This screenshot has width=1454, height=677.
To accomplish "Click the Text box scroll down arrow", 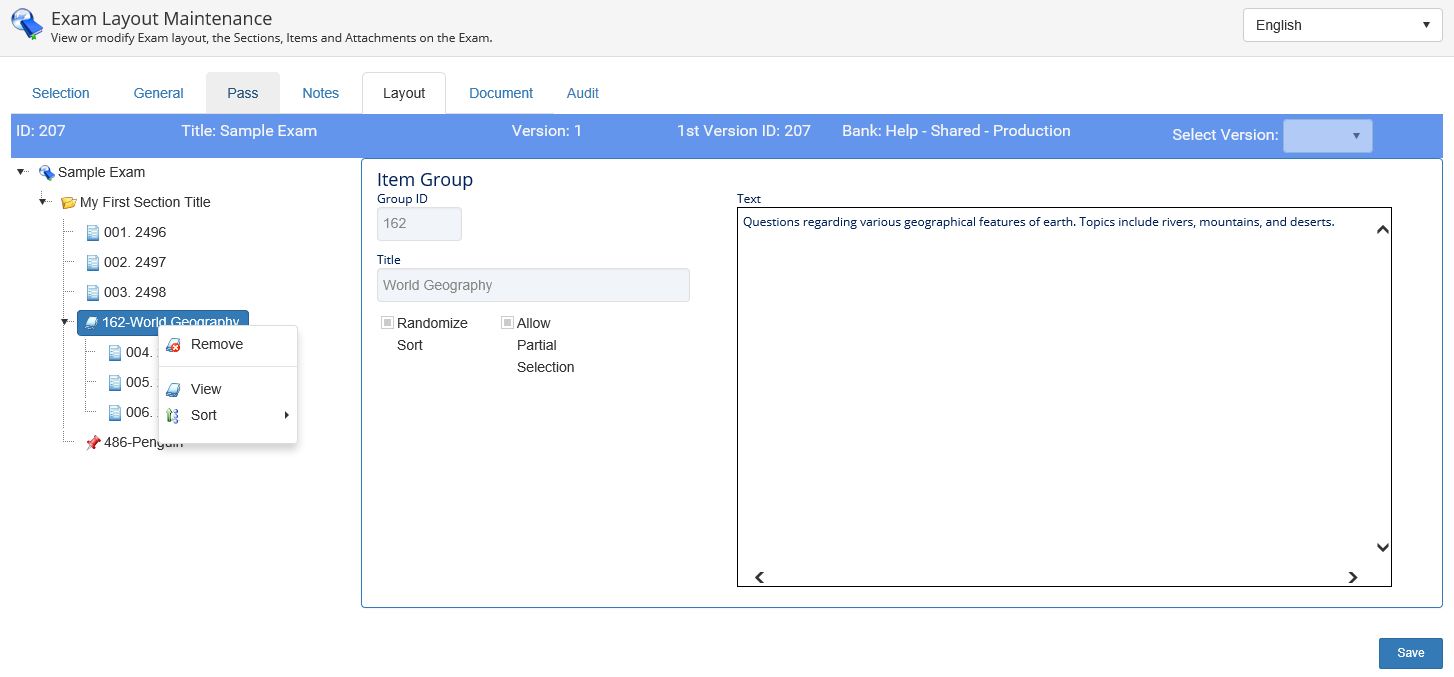I will [x=1382, y=547].
